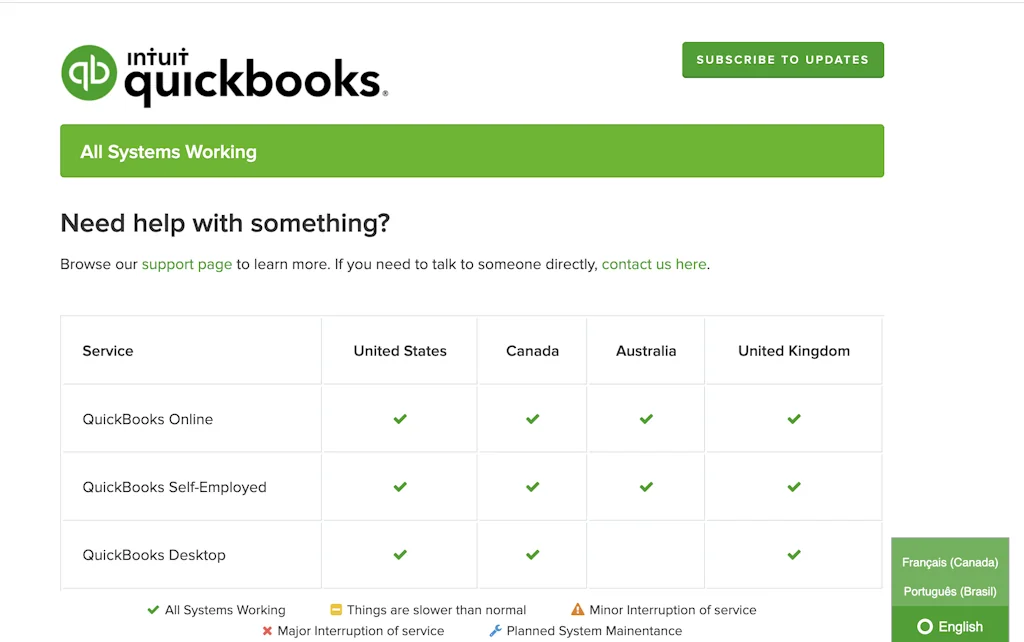1024x642 pixels.
Task: Click the QuickBooks green logo icon
Action: click(x=89, y=73)
